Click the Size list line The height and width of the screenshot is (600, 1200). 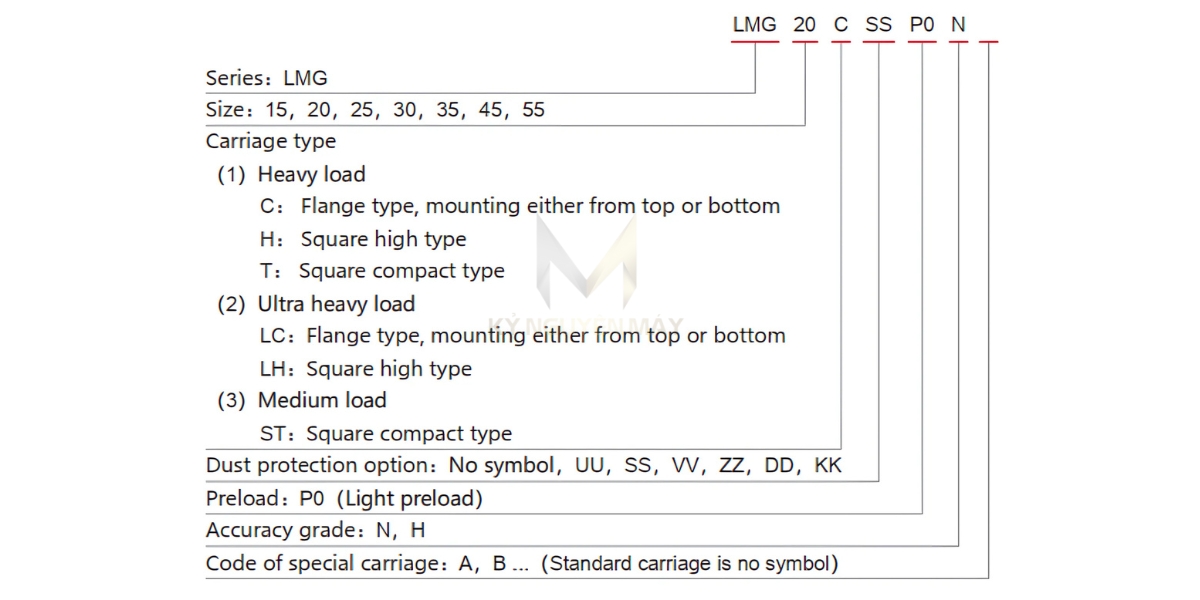click(375, 109)
